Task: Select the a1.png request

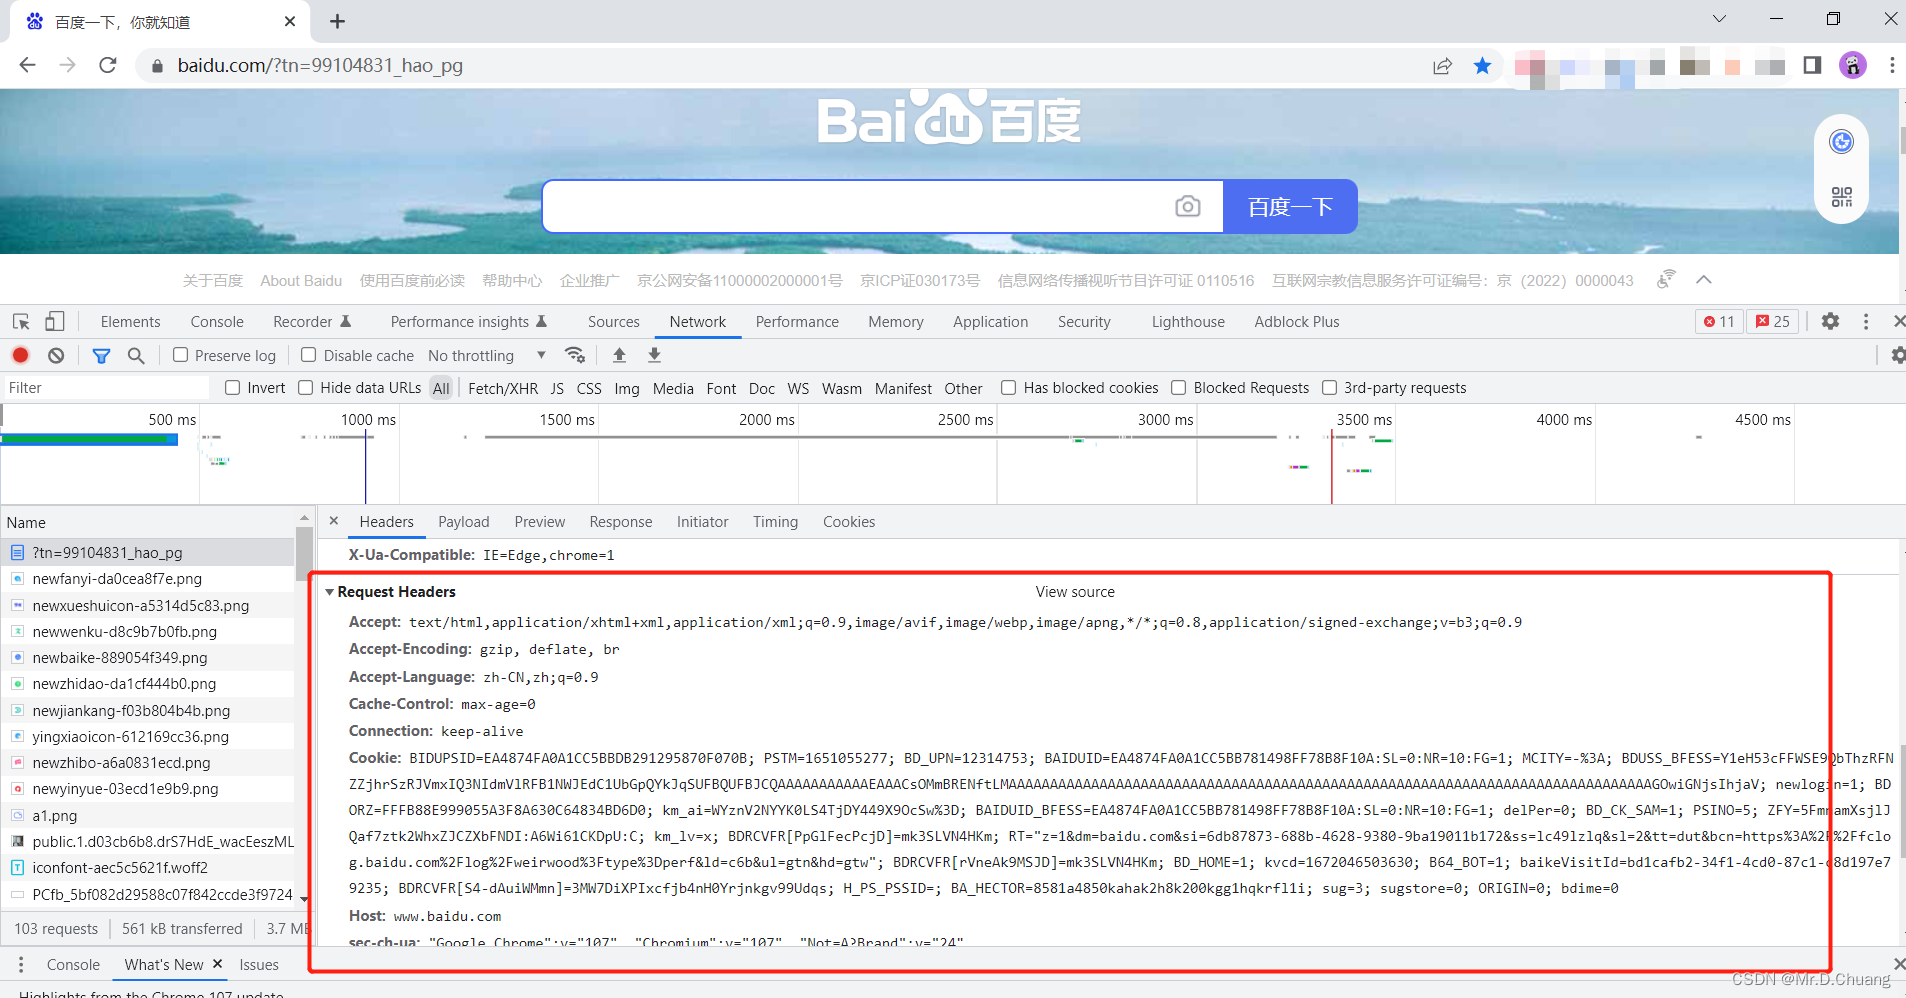Action: coord(56,815)
